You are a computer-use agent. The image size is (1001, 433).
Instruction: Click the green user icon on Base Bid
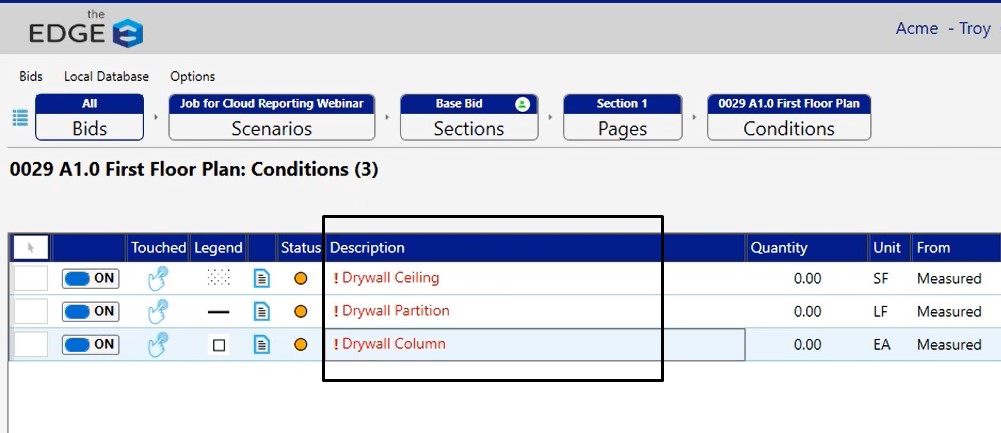click(x=521, y=104)
